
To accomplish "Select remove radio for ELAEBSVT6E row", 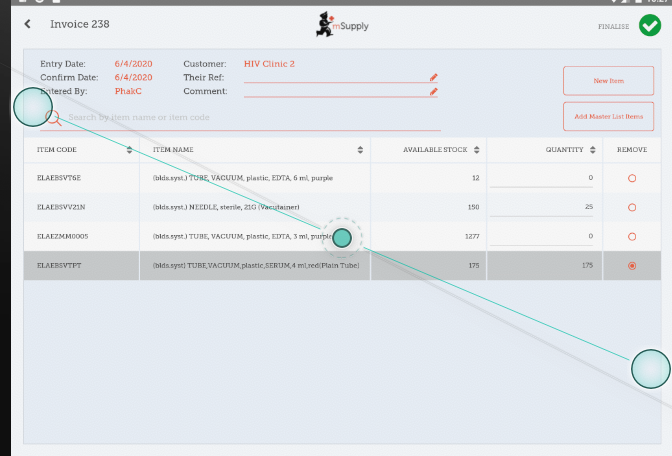I will coord(632,178).
